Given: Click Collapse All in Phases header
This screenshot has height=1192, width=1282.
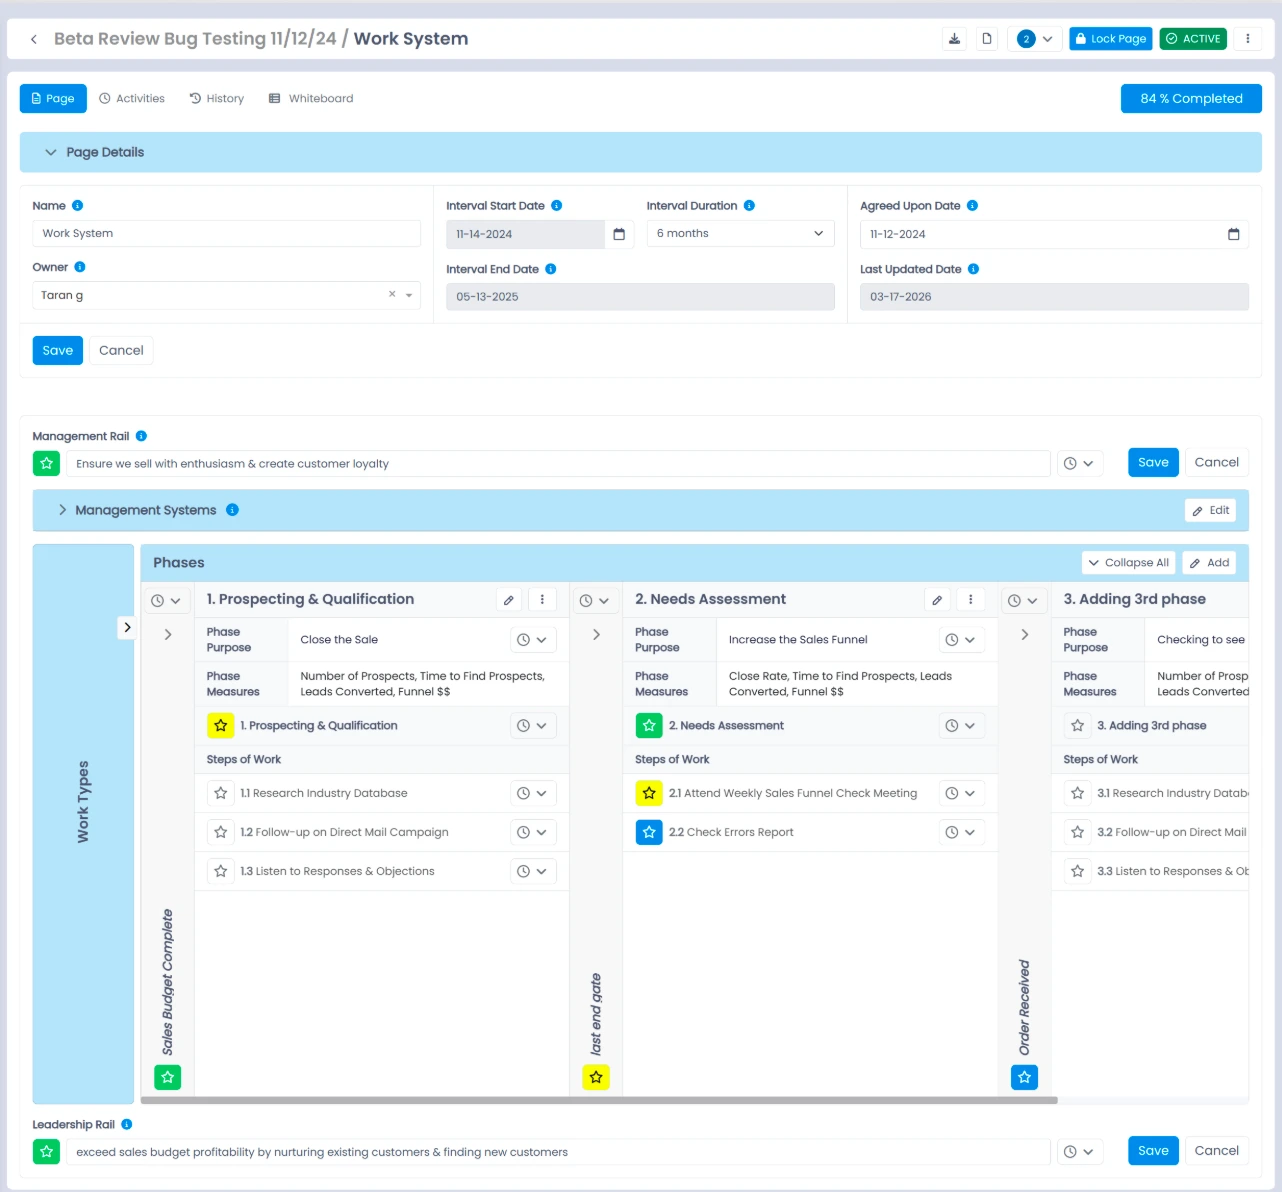Looking at the screenshot, I should click(1128, 563).
